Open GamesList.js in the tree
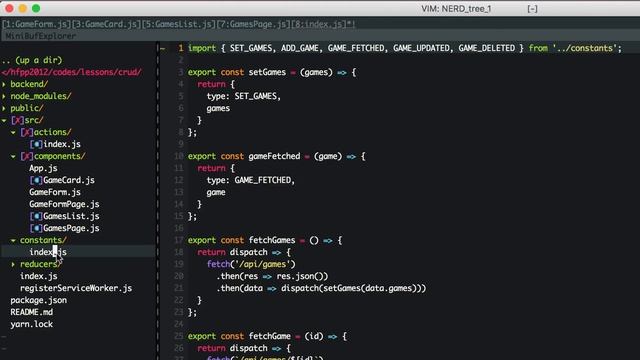 click(x=71, y=216)
